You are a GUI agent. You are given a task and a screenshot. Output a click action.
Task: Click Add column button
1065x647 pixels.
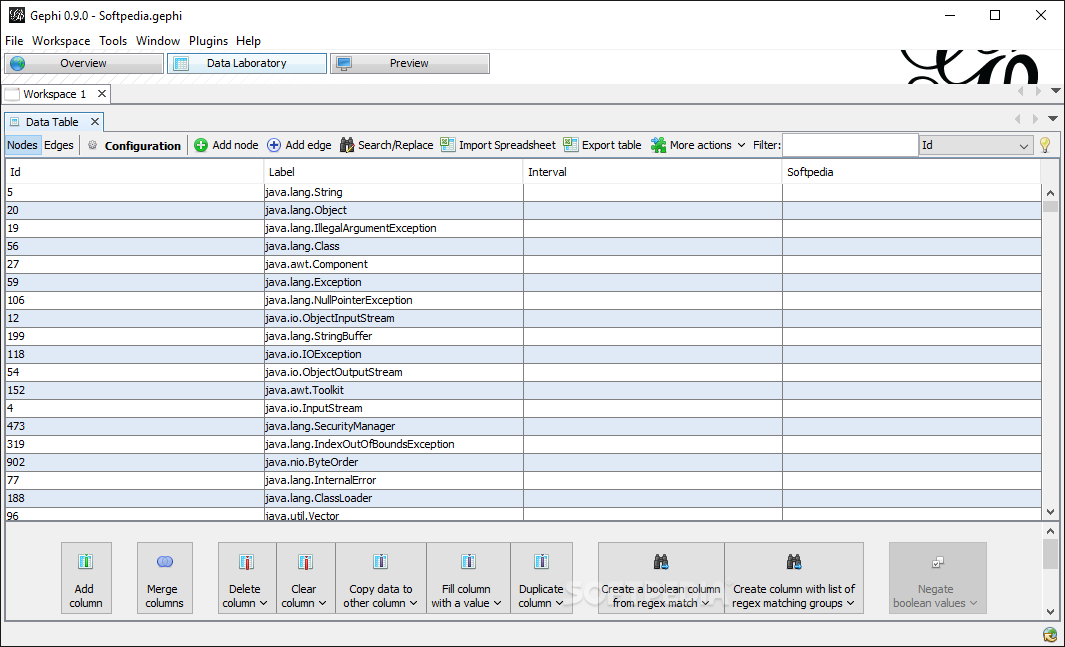pos(86,578)
